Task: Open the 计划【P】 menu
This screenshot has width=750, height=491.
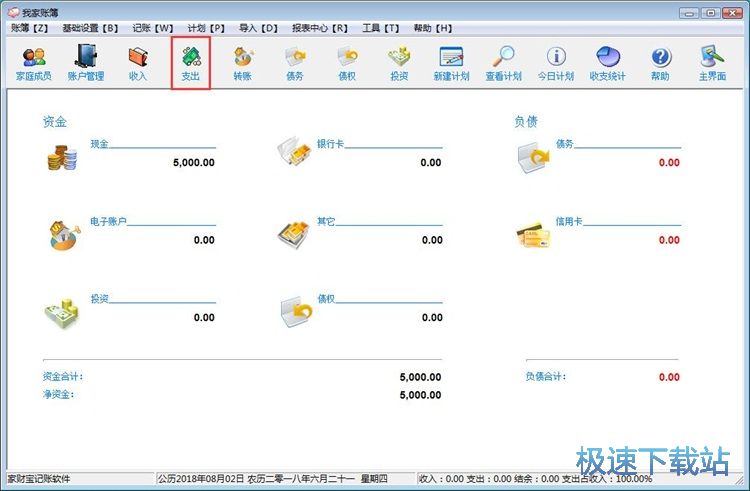Action: click(x=206, y=28)
